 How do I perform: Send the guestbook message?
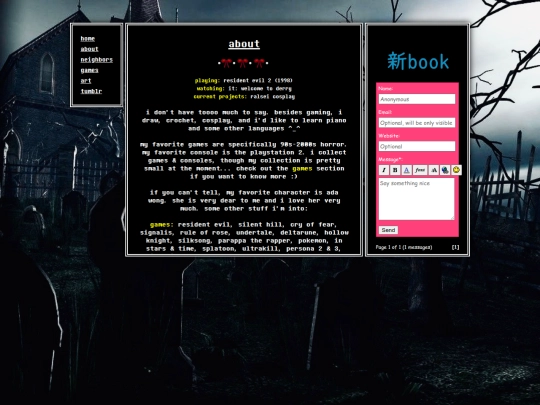pos(388,230)
